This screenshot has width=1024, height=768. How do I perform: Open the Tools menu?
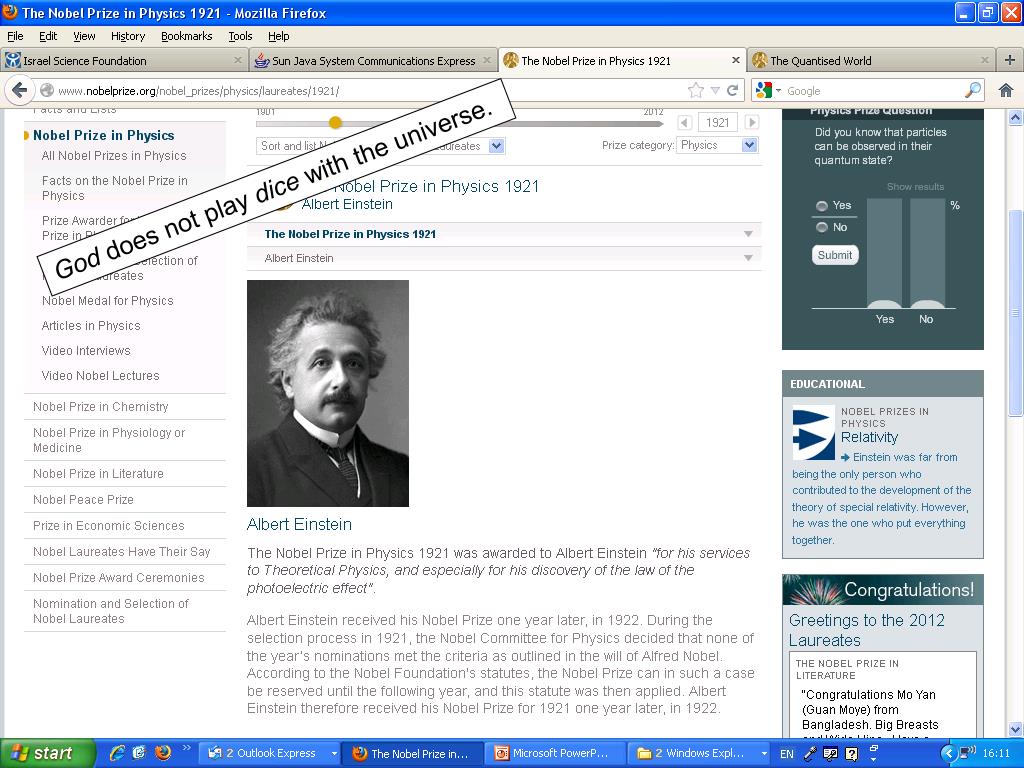click(240, 36)
